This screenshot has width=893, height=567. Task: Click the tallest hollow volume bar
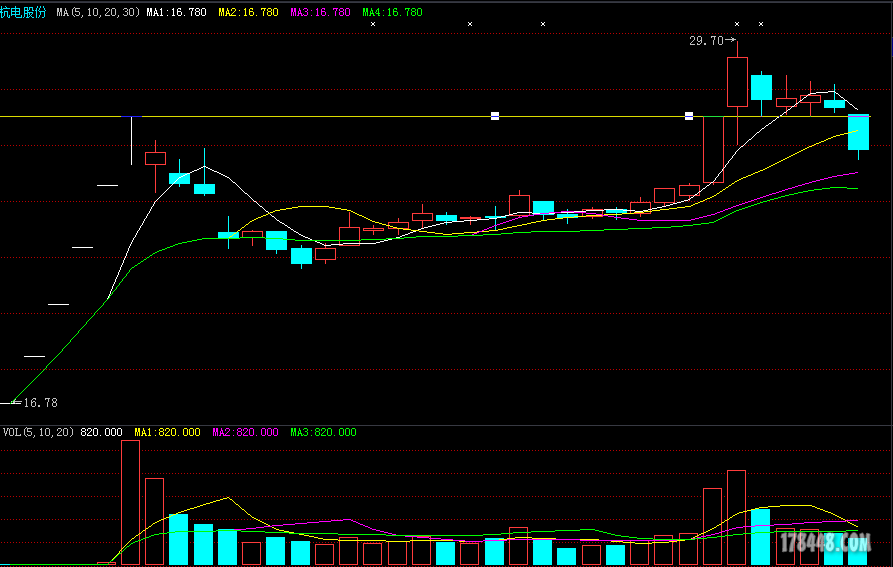click(130, 502)
